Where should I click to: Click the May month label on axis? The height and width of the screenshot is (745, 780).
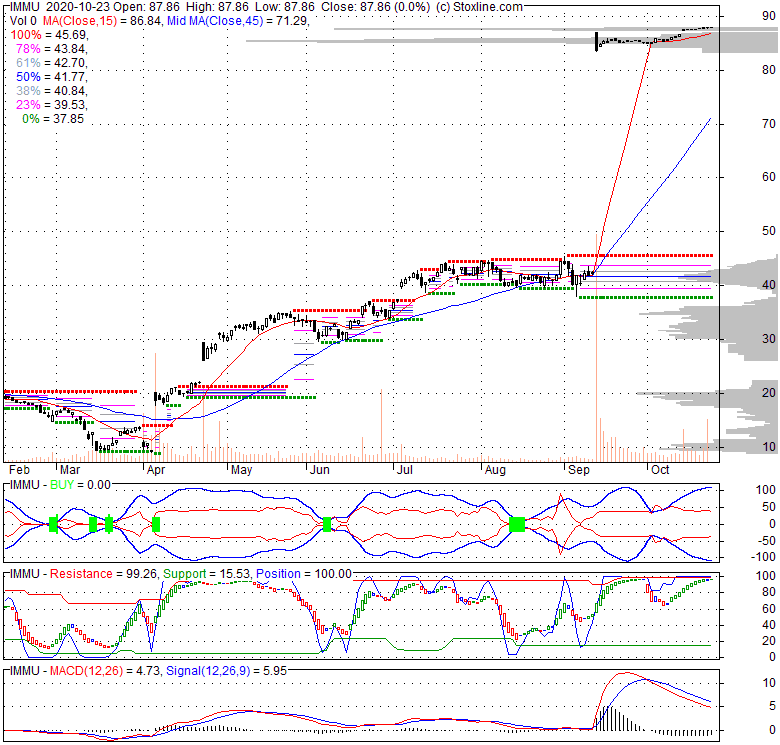[242, 470]
